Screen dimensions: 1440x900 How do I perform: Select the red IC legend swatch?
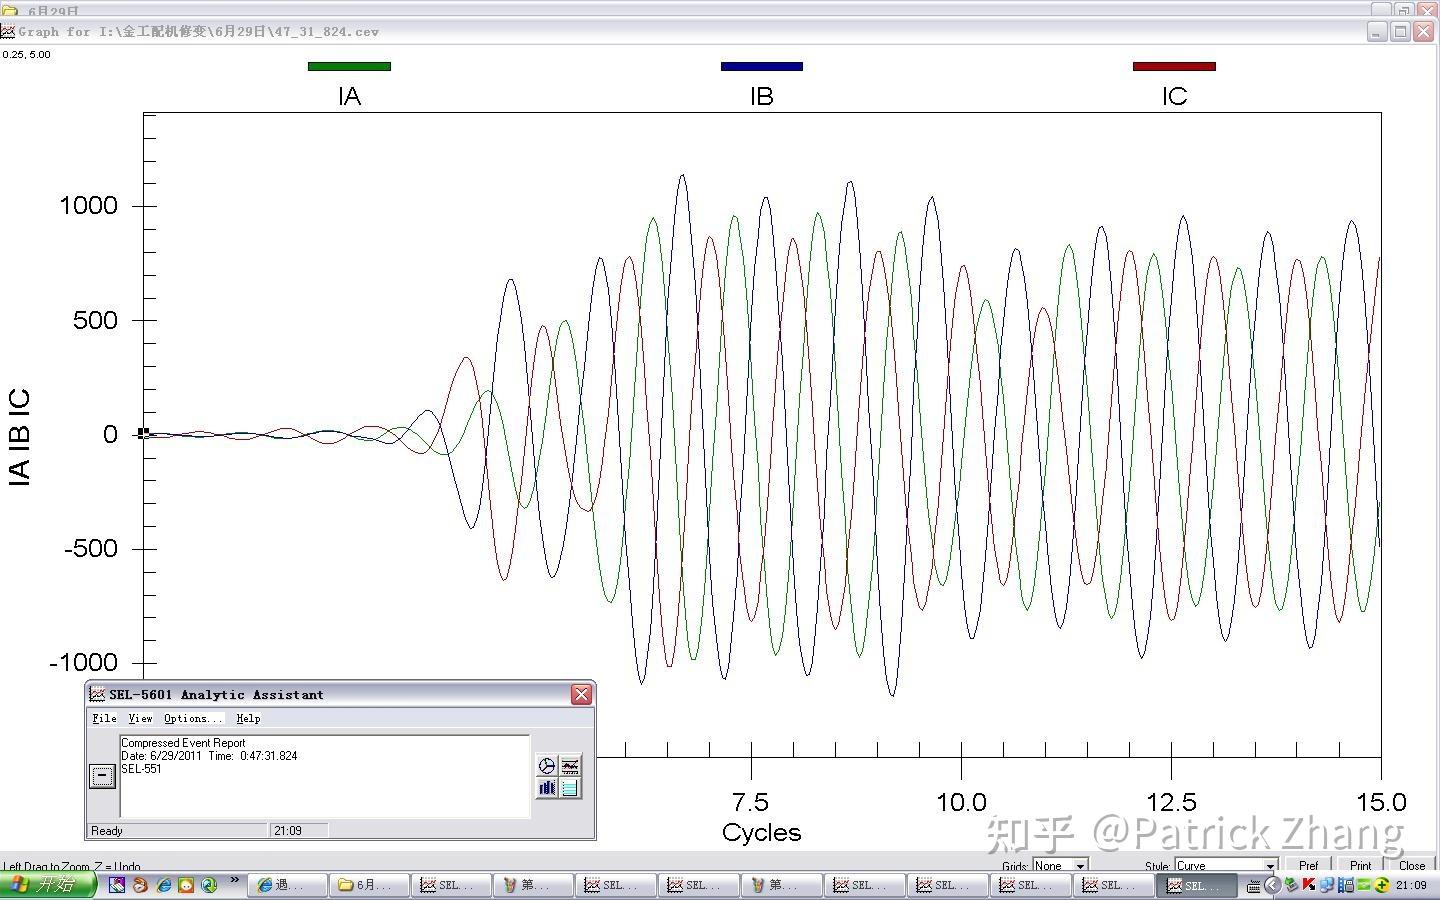[x=1174, y=67]
